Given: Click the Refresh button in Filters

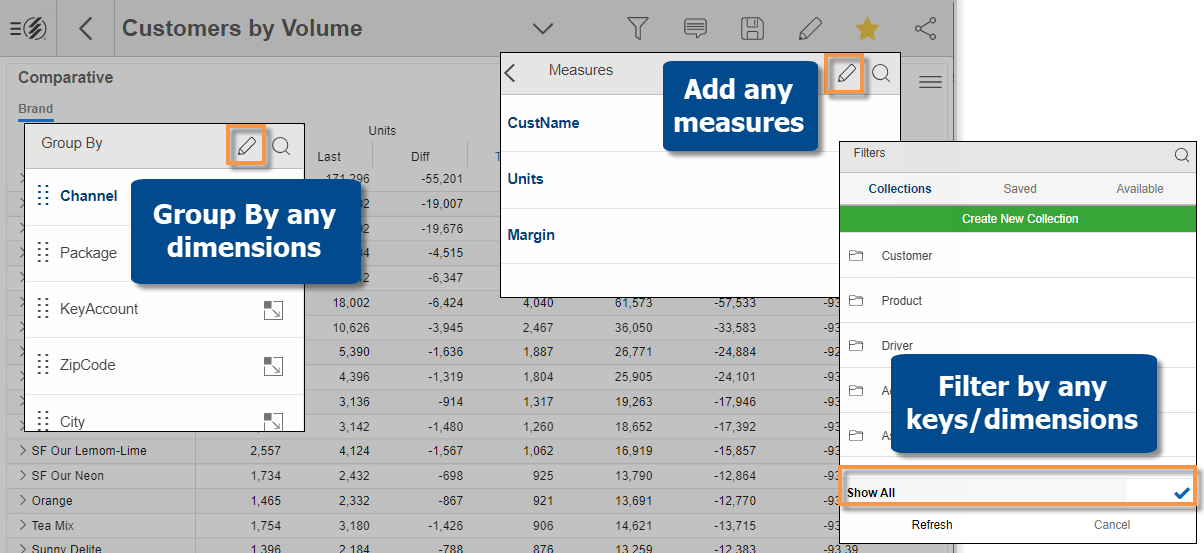Looking at the screenshot, I should pyautogui.click(x=931, y=525).
